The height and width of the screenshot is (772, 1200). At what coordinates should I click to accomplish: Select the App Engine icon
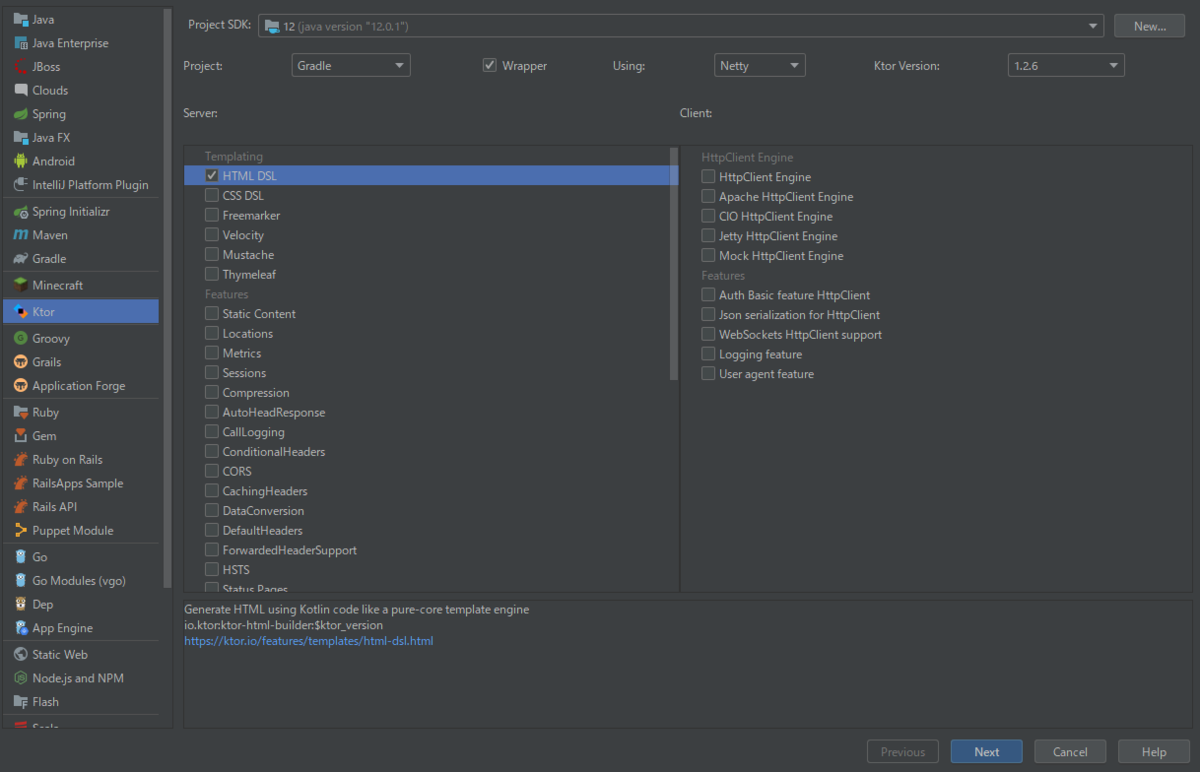pyautogui.click(x=21, y=628)
